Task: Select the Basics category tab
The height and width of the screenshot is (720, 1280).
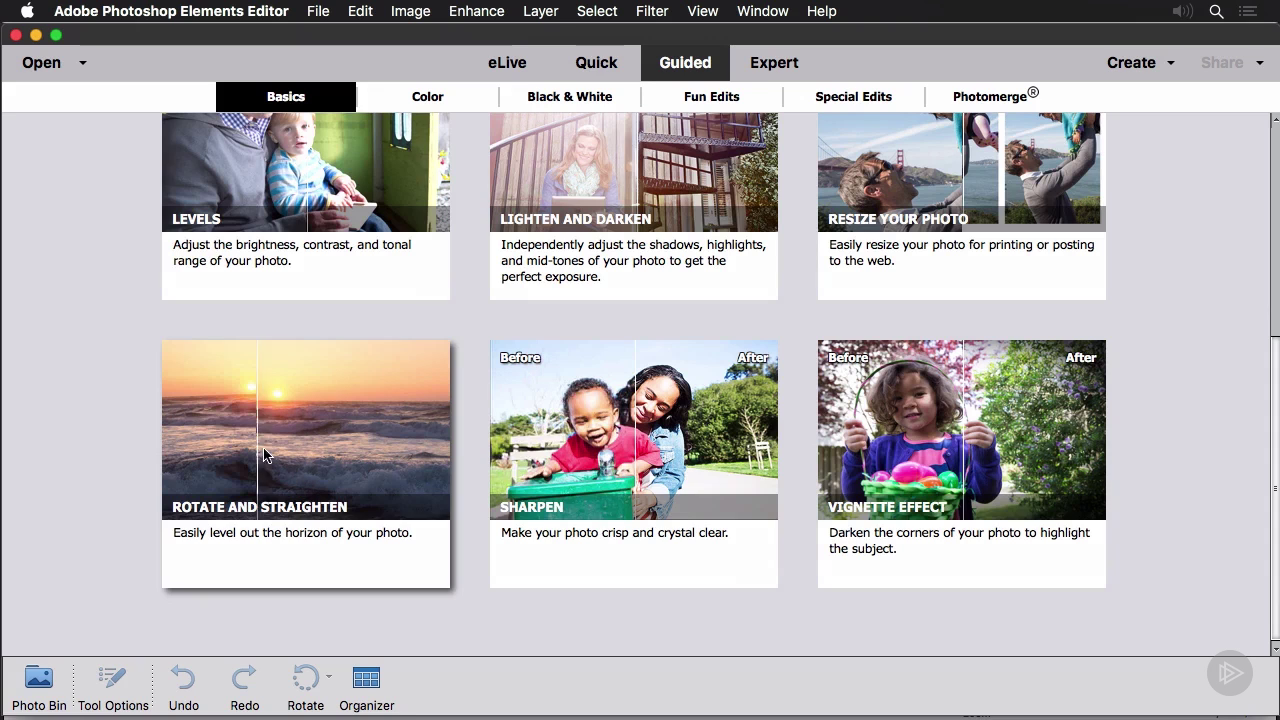Action: point(286,96)
